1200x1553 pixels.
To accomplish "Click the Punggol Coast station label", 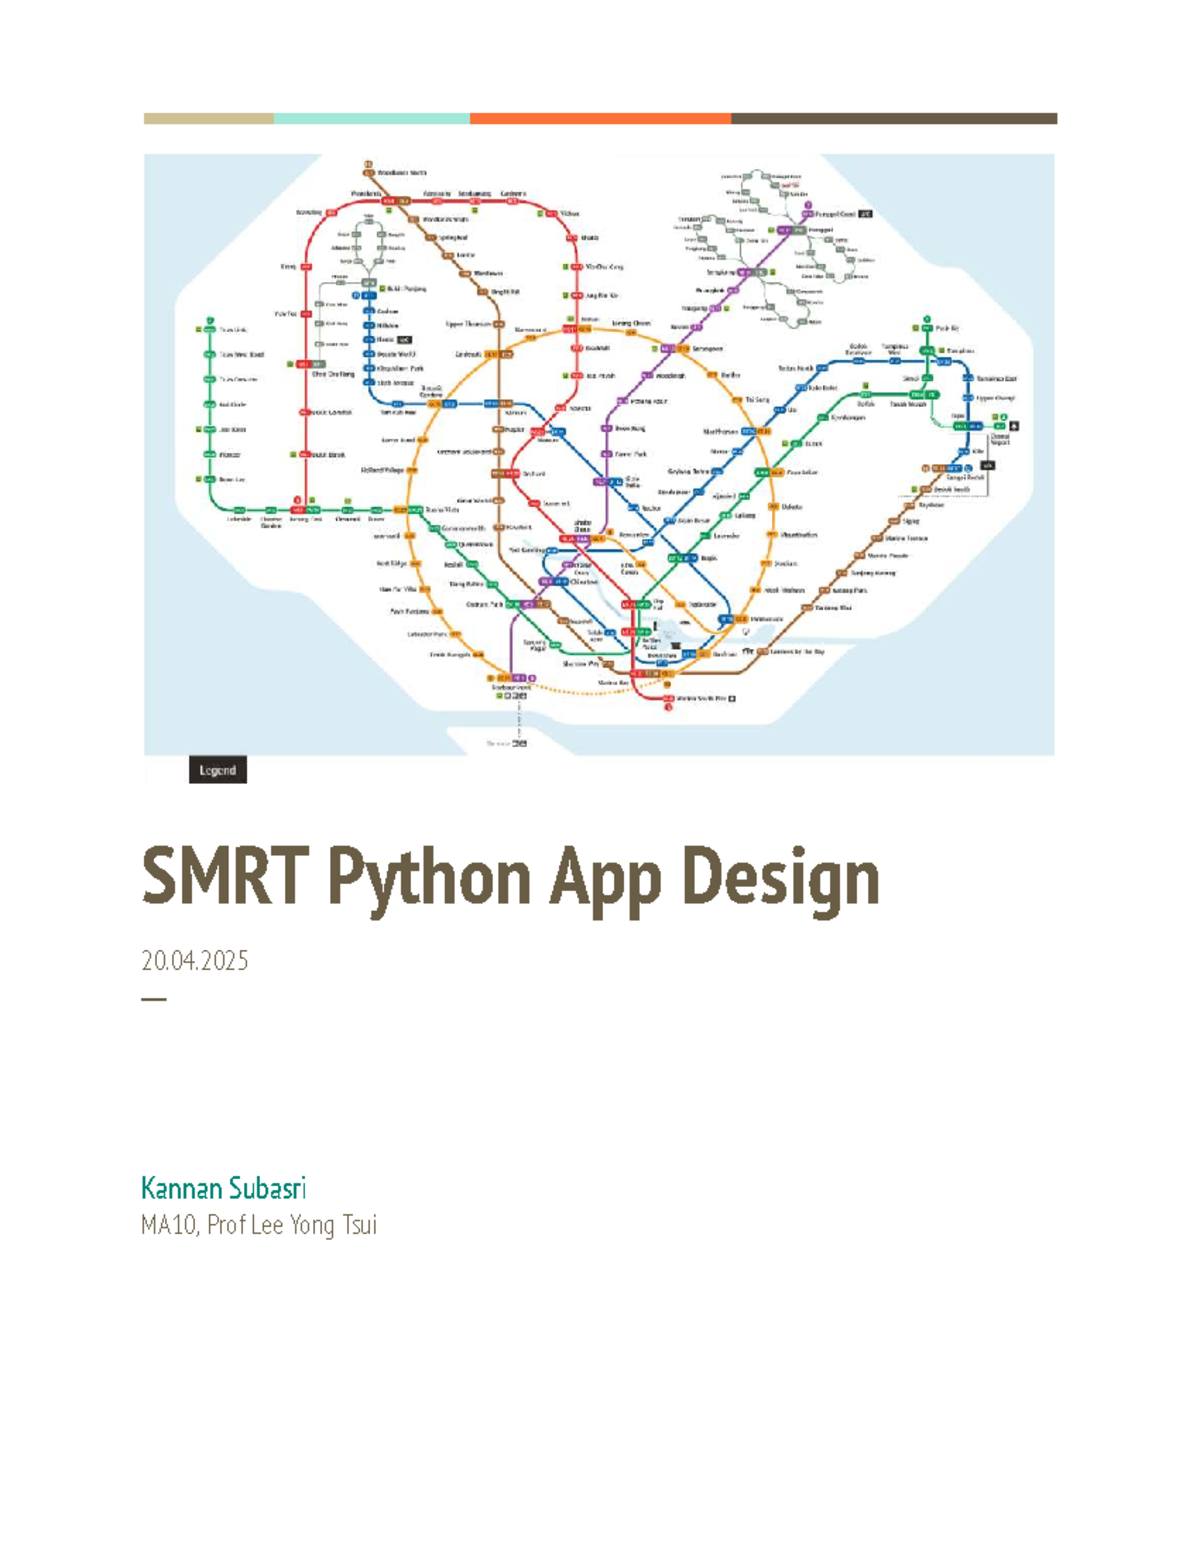I will (837, 213).
